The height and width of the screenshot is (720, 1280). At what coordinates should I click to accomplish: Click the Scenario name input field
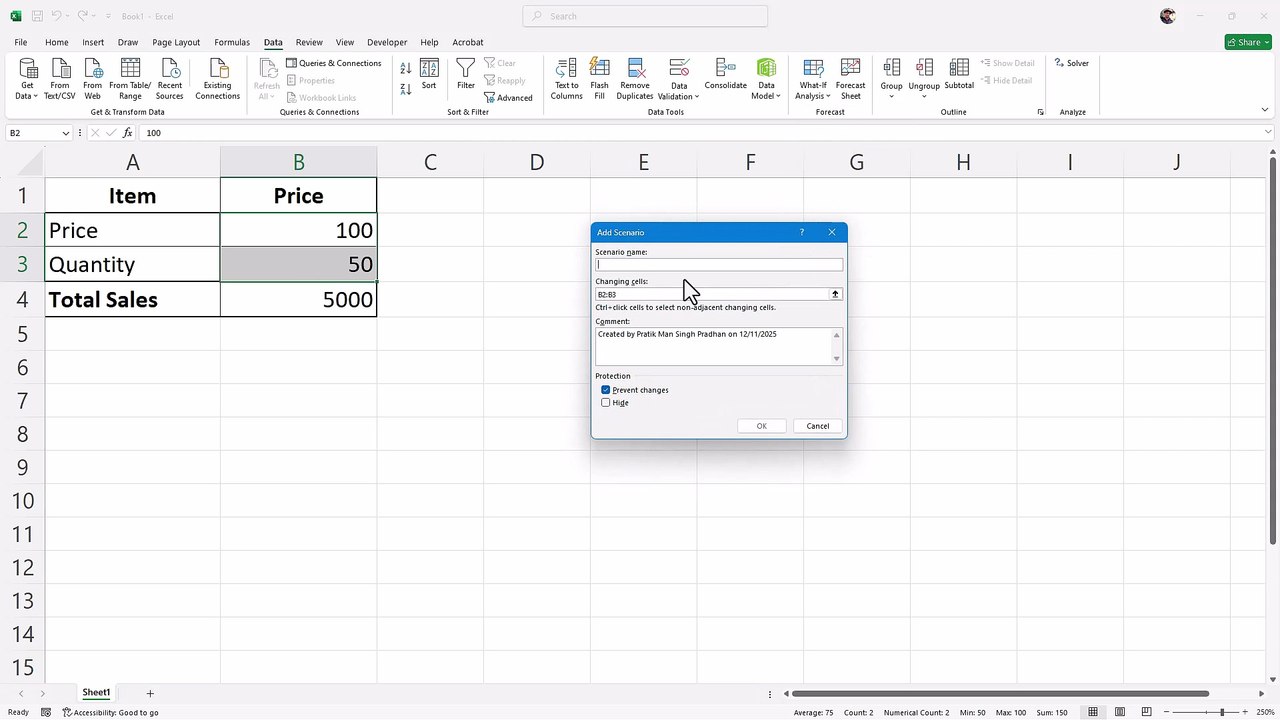(x=719, y=265)
